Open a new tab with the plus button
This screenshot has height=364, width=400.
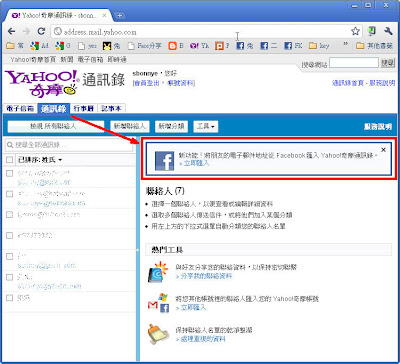119,15
